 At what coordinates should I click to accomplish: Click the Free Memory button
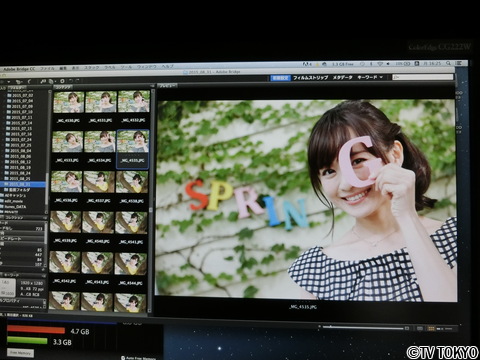point(21,353)
